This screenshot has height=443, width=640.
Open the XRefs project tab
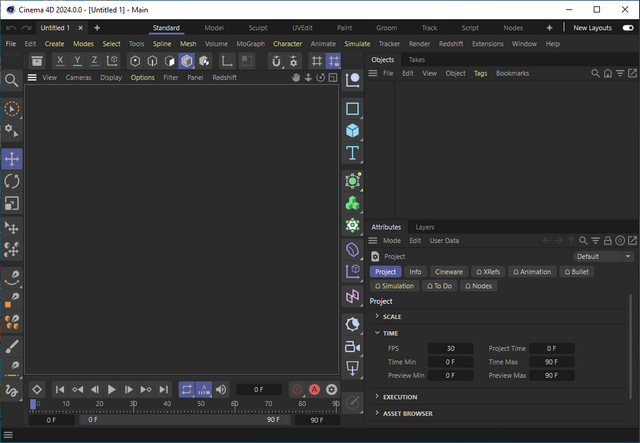point(488,272)
